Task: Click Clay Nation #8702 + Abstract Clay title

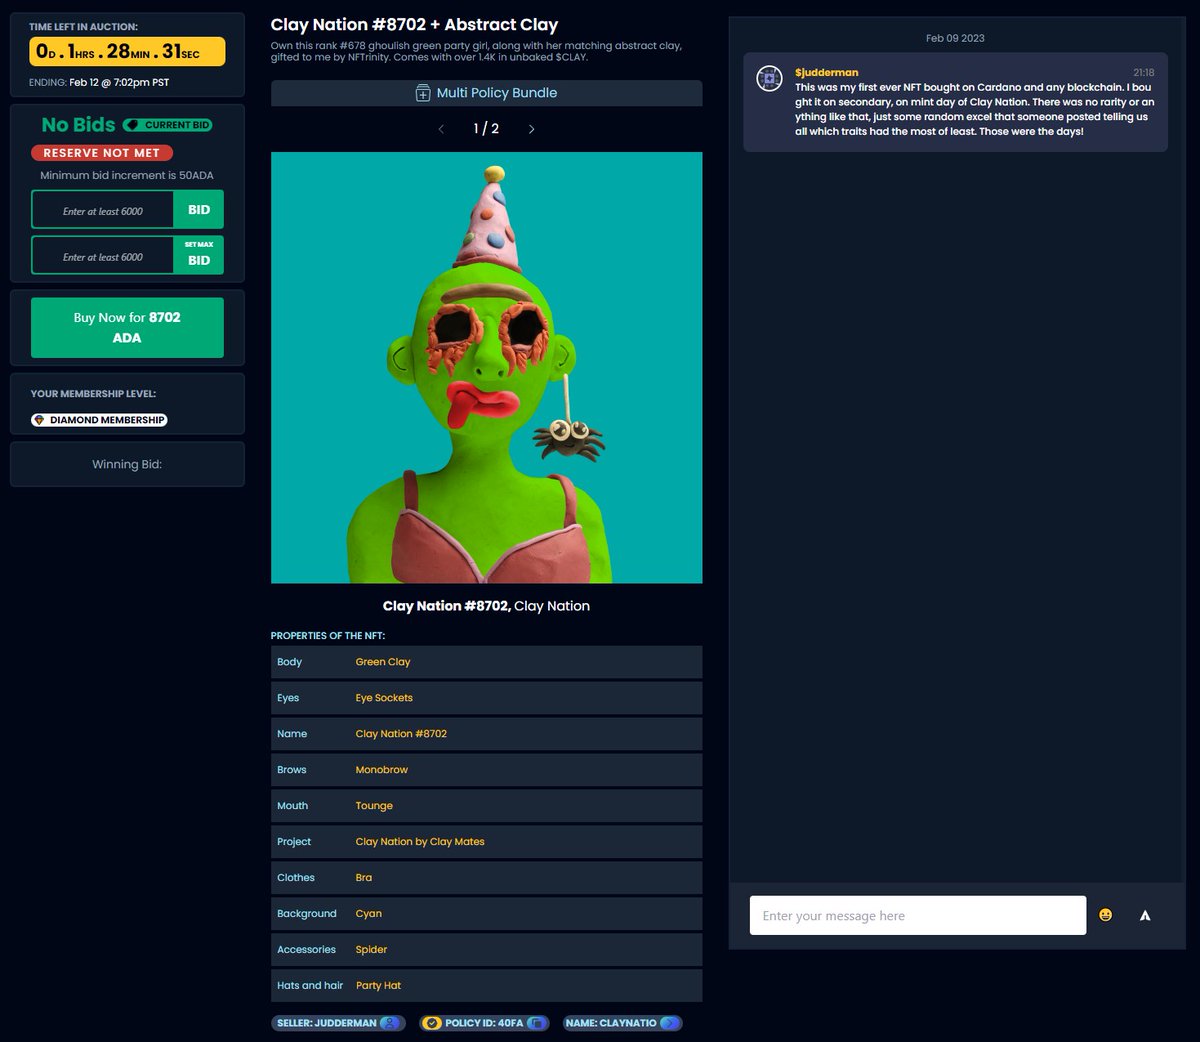Action: pos(414,25)
